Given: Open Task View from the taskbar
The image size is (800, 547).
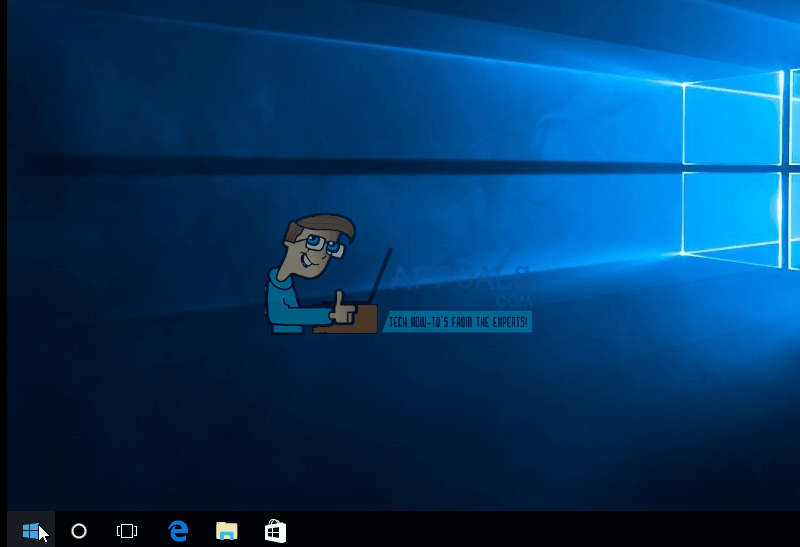Looking at the screenshot, I should [127, 531].
